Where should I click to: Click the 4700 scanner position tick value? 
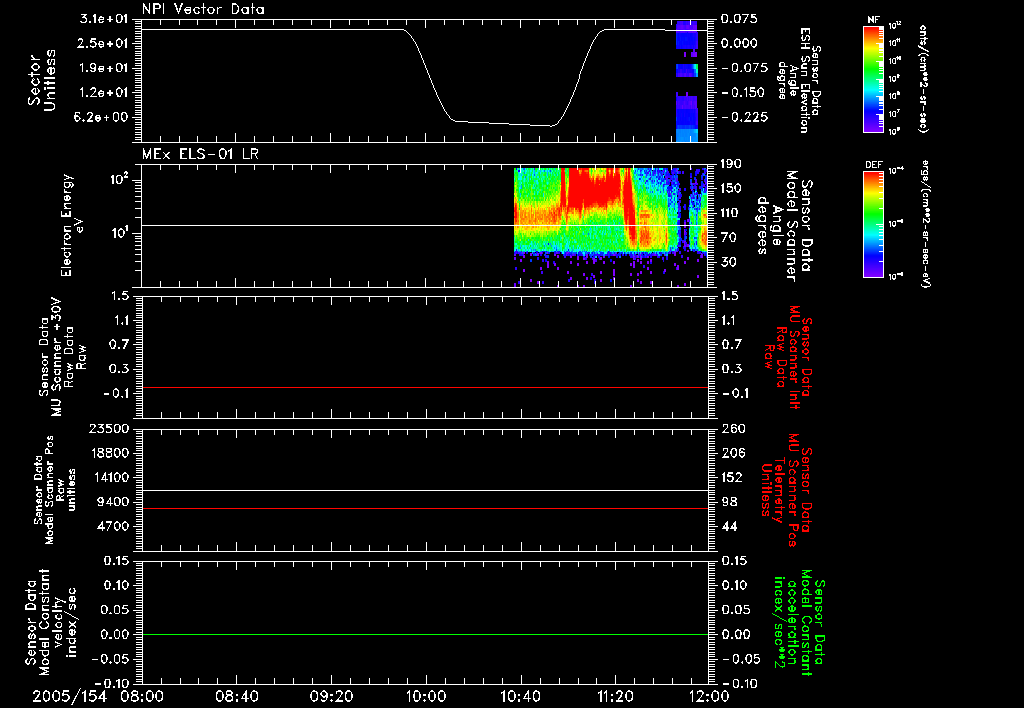(x=114, y=526)
